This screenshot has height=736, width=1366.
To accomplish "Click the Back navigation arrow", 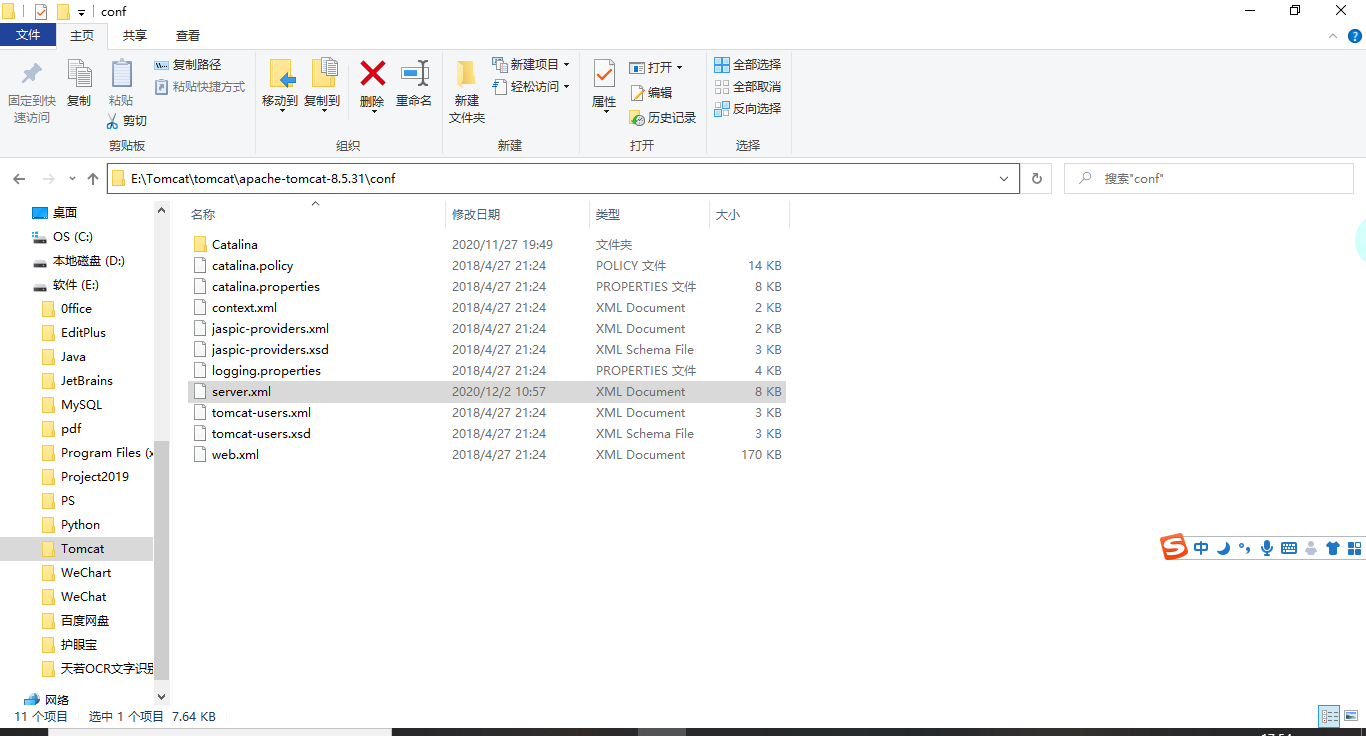I will 19,179.
